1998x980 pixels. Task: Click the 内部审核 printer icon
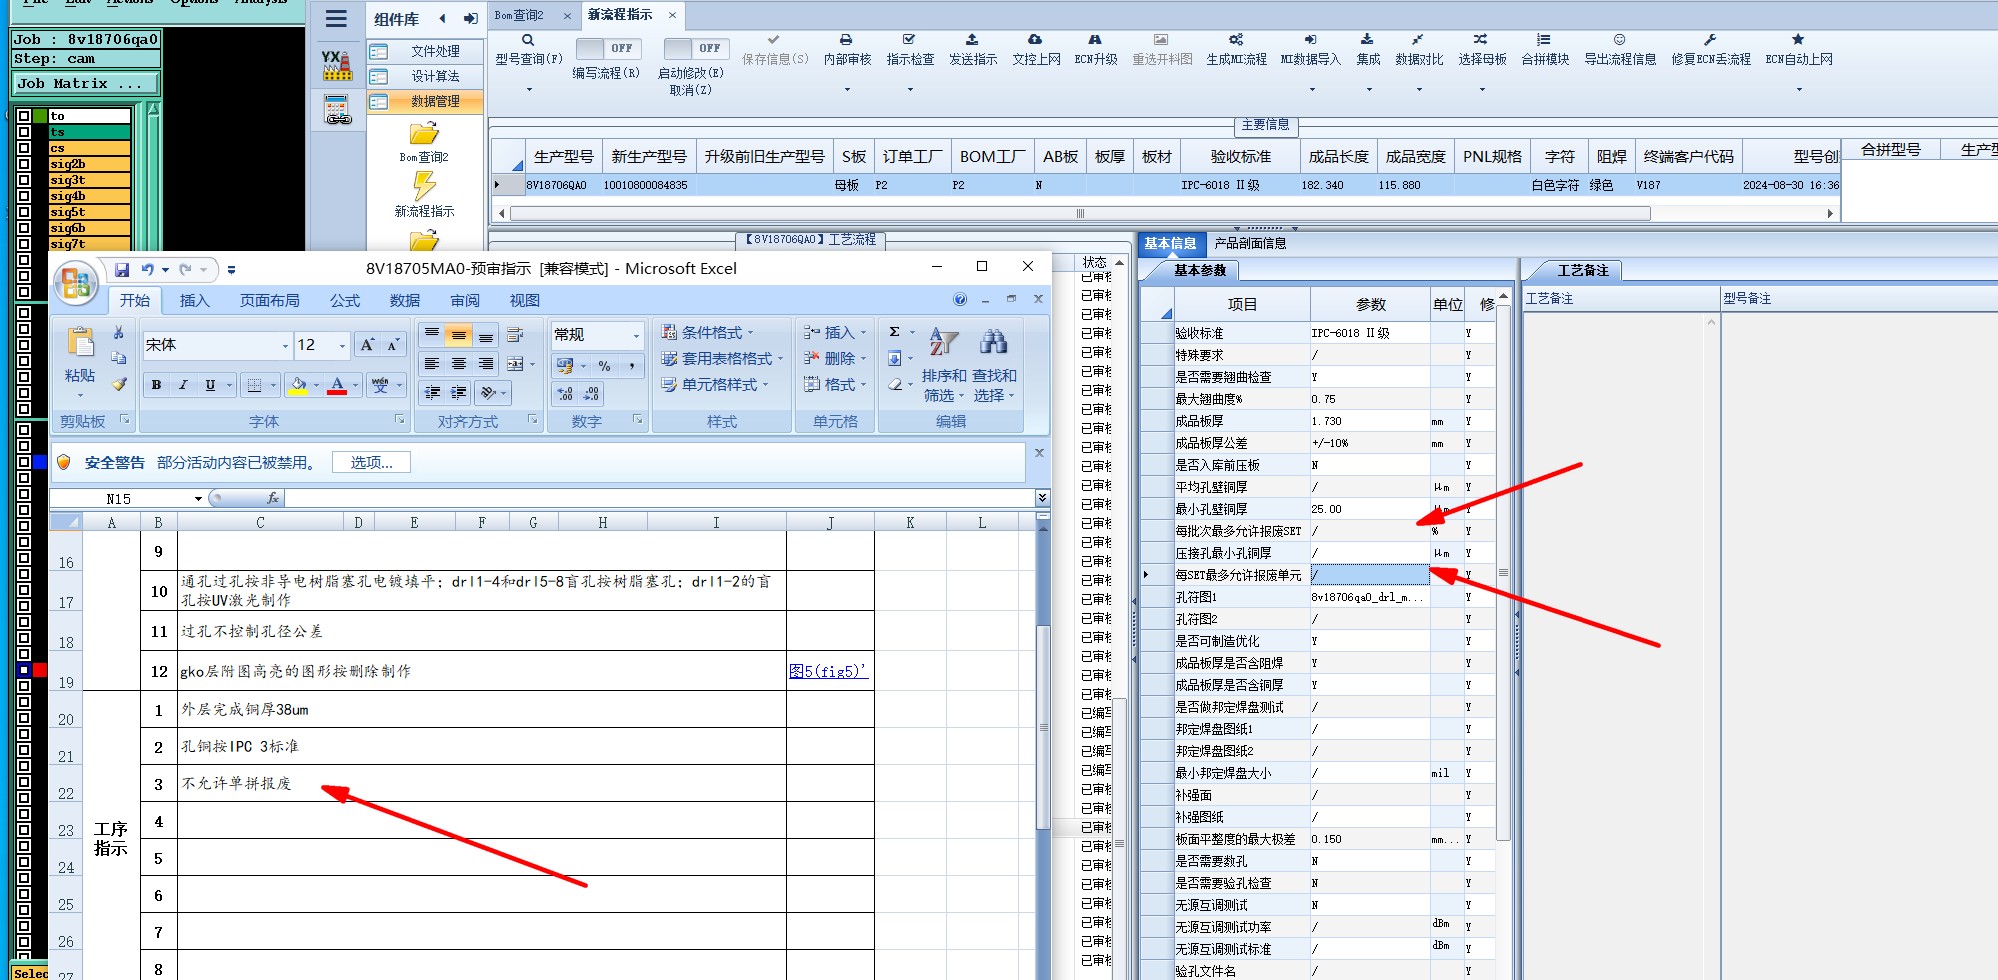point(846,40)
